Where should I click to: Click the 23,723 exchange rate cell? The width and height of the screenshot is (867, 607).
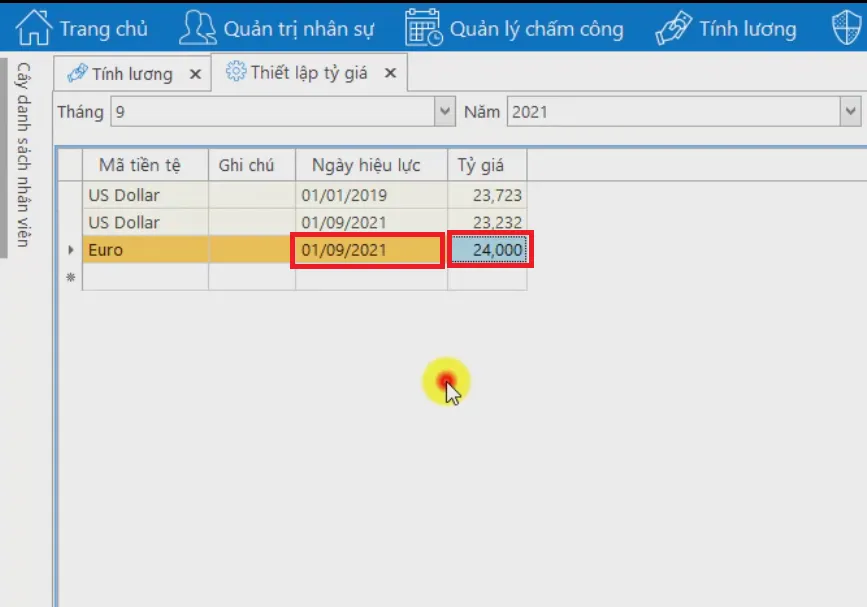(x=487, y=195)
